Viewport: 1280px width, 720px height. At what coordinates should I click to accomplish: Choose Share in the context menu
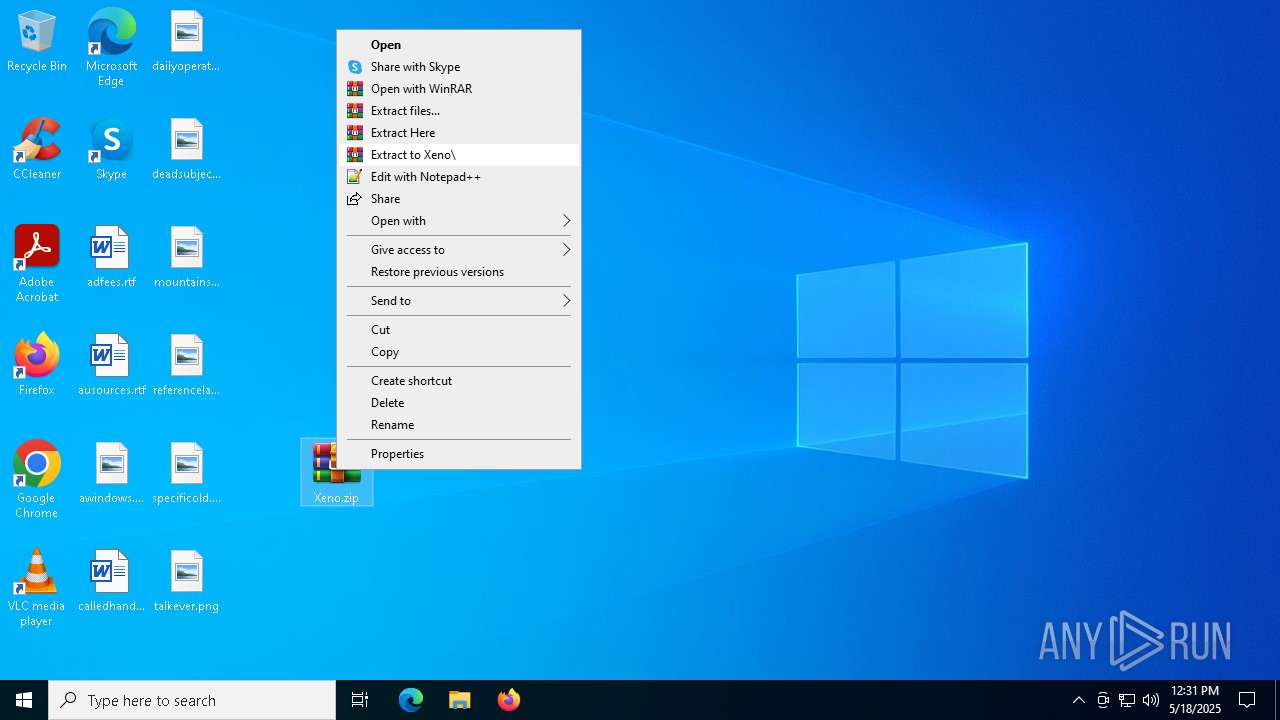(x=459, y=199)
